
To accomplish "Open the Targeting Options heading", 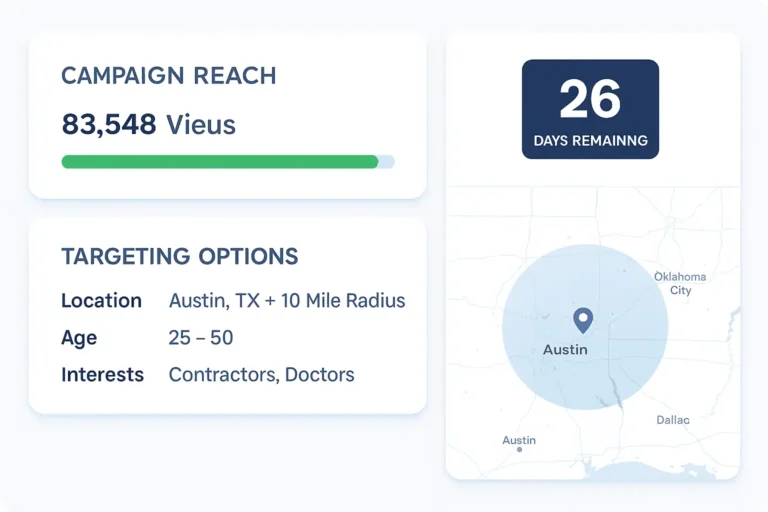I will (180, 256).
